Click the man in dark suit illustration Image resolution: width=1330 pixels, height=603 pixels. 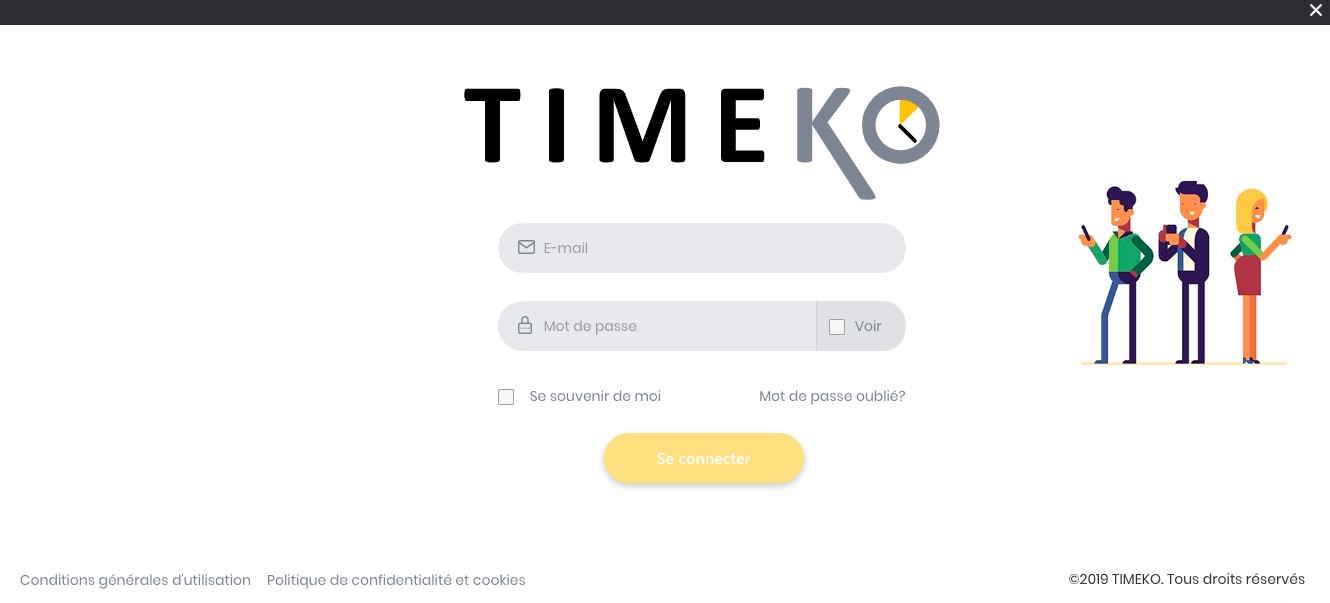pos(1187,272)
